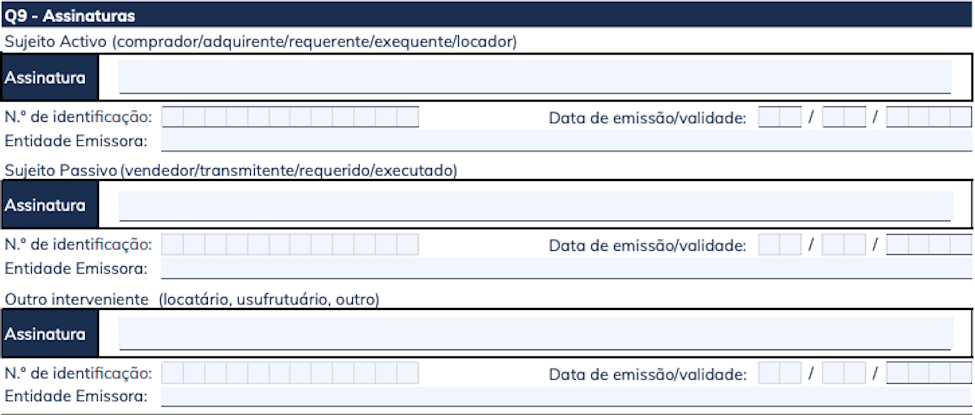Screen dimensions: 975x415
Task: Click the Assinatura label under Sujeito Activo
Action: click(45, 77)
